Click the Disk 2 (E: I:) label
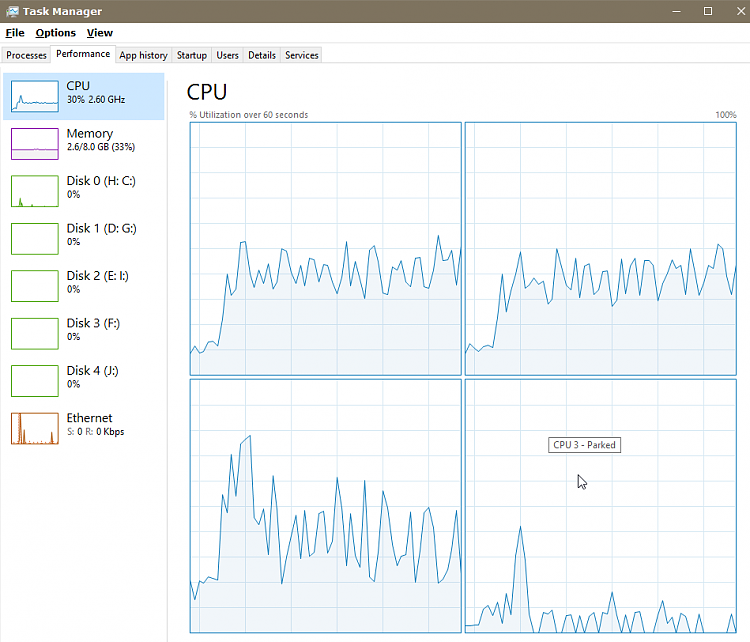The image size is (750, 642). [98, 276]
